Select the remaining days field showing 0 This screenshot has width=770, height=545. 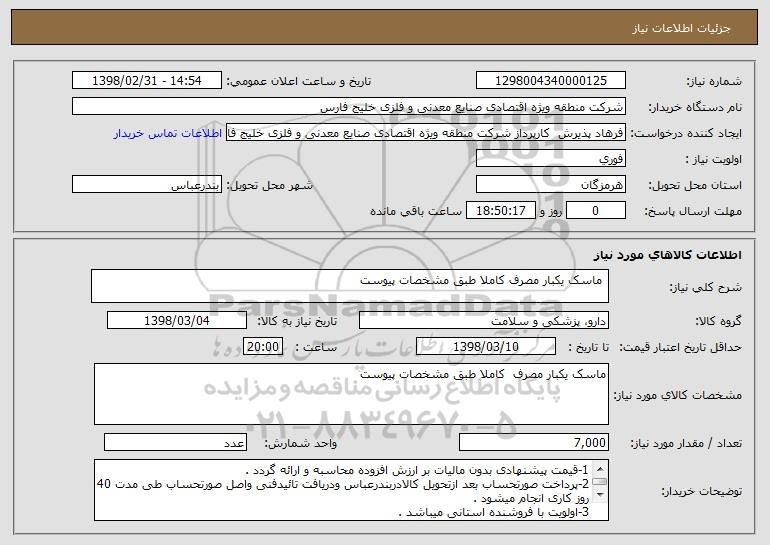(x=596, y=211)
